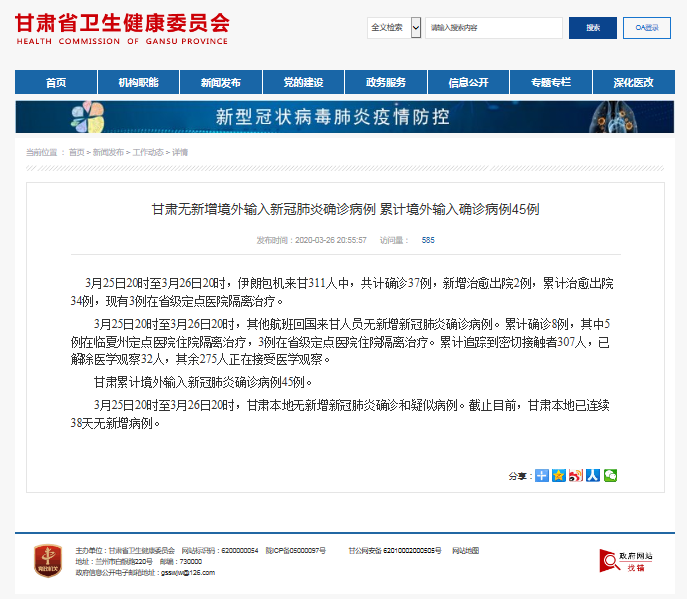Share article to QQ Zone star icon
The height and width of the screenshot is (599, 687).
pyautogui.click(x=559, y=475)
